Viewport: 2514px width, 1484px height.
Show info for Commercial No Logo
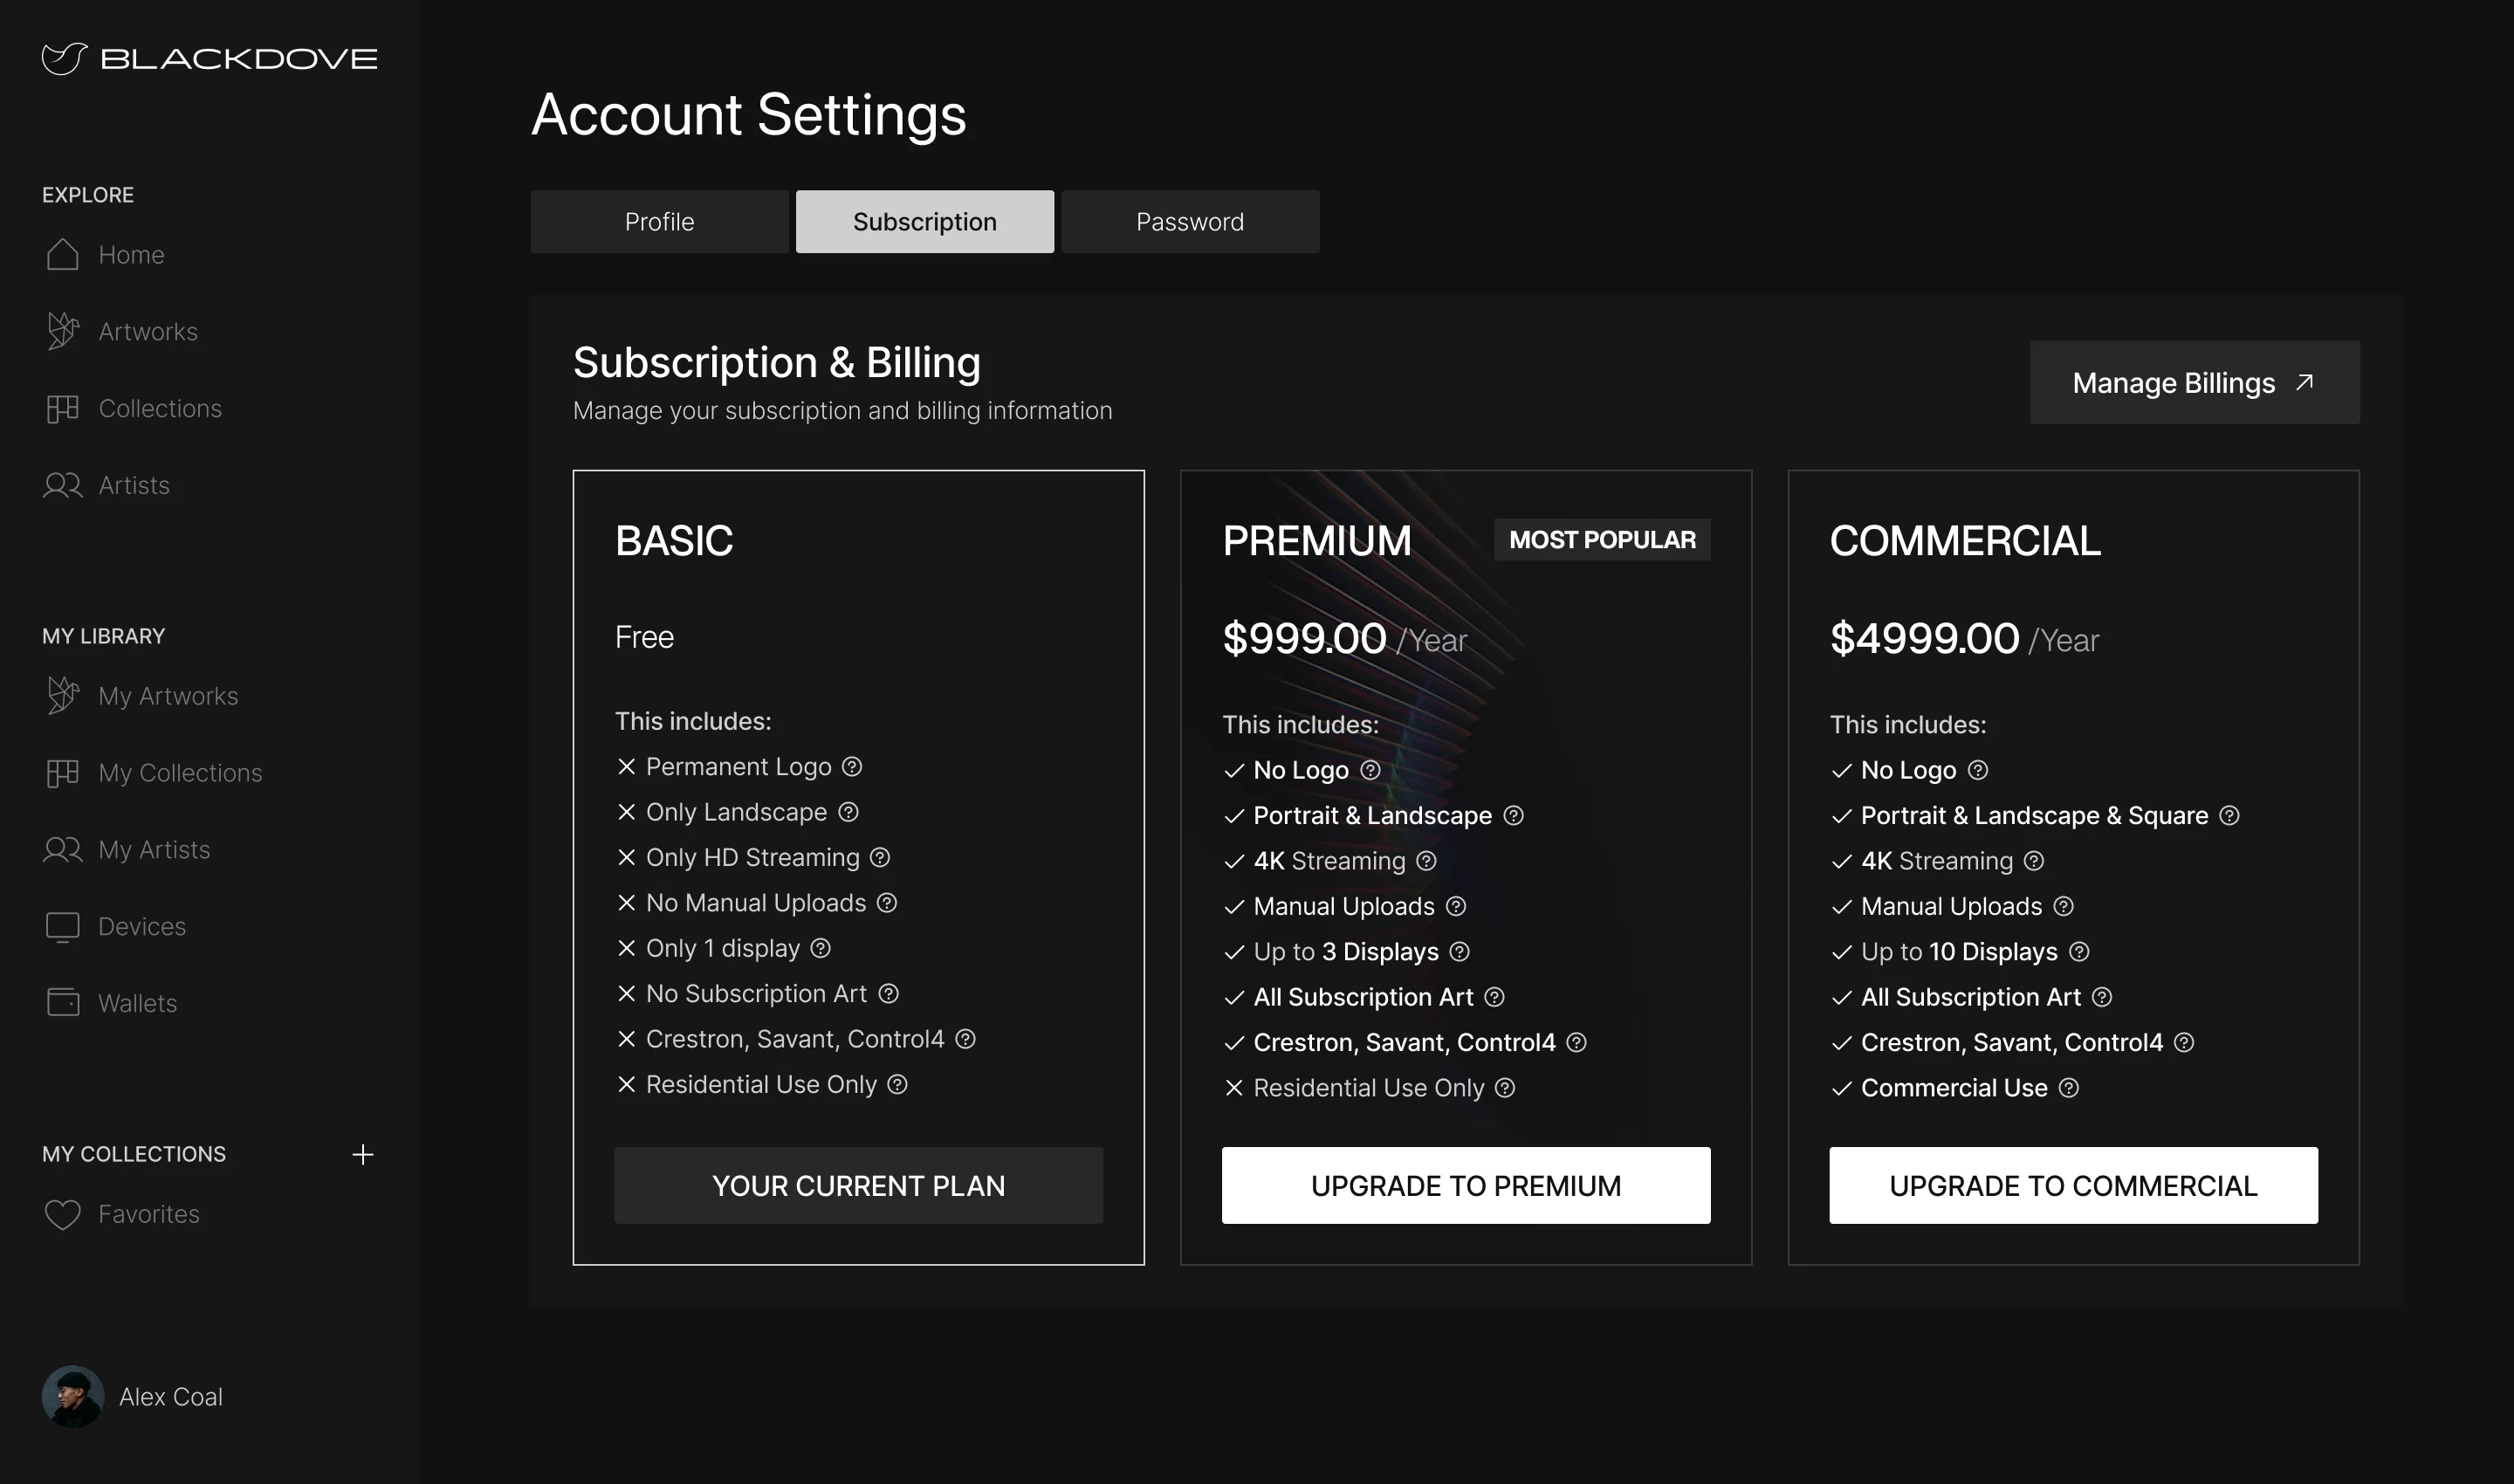[x=1978, y=770]
